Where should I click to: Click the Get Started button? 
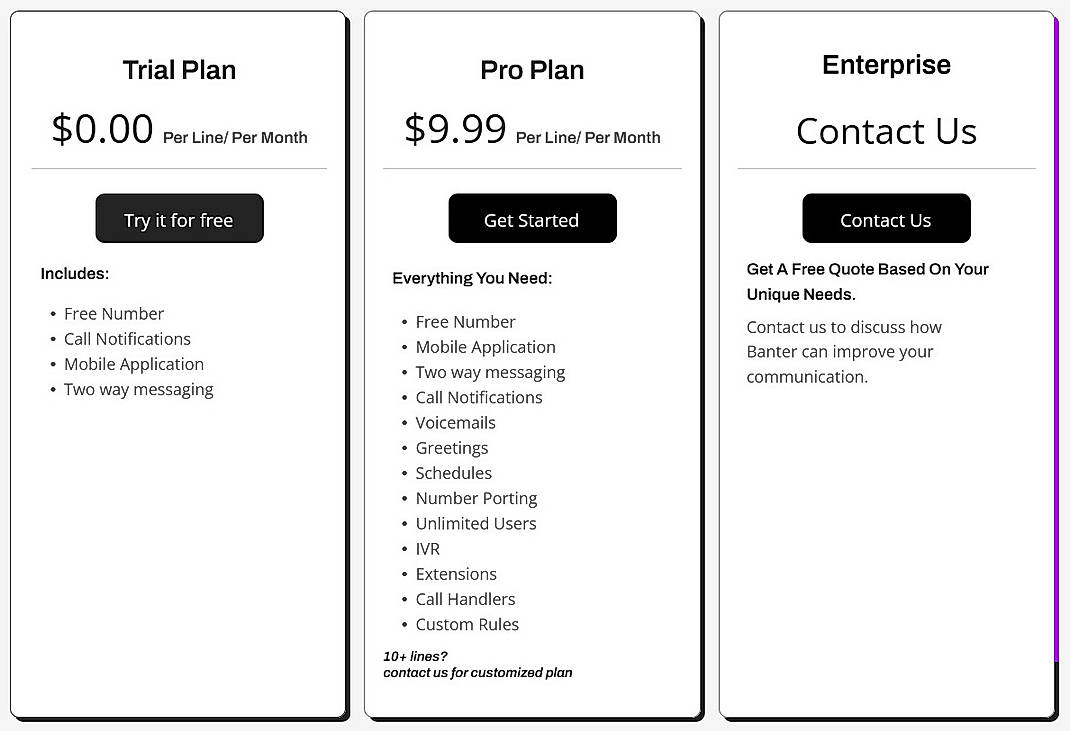pos(532,218)
